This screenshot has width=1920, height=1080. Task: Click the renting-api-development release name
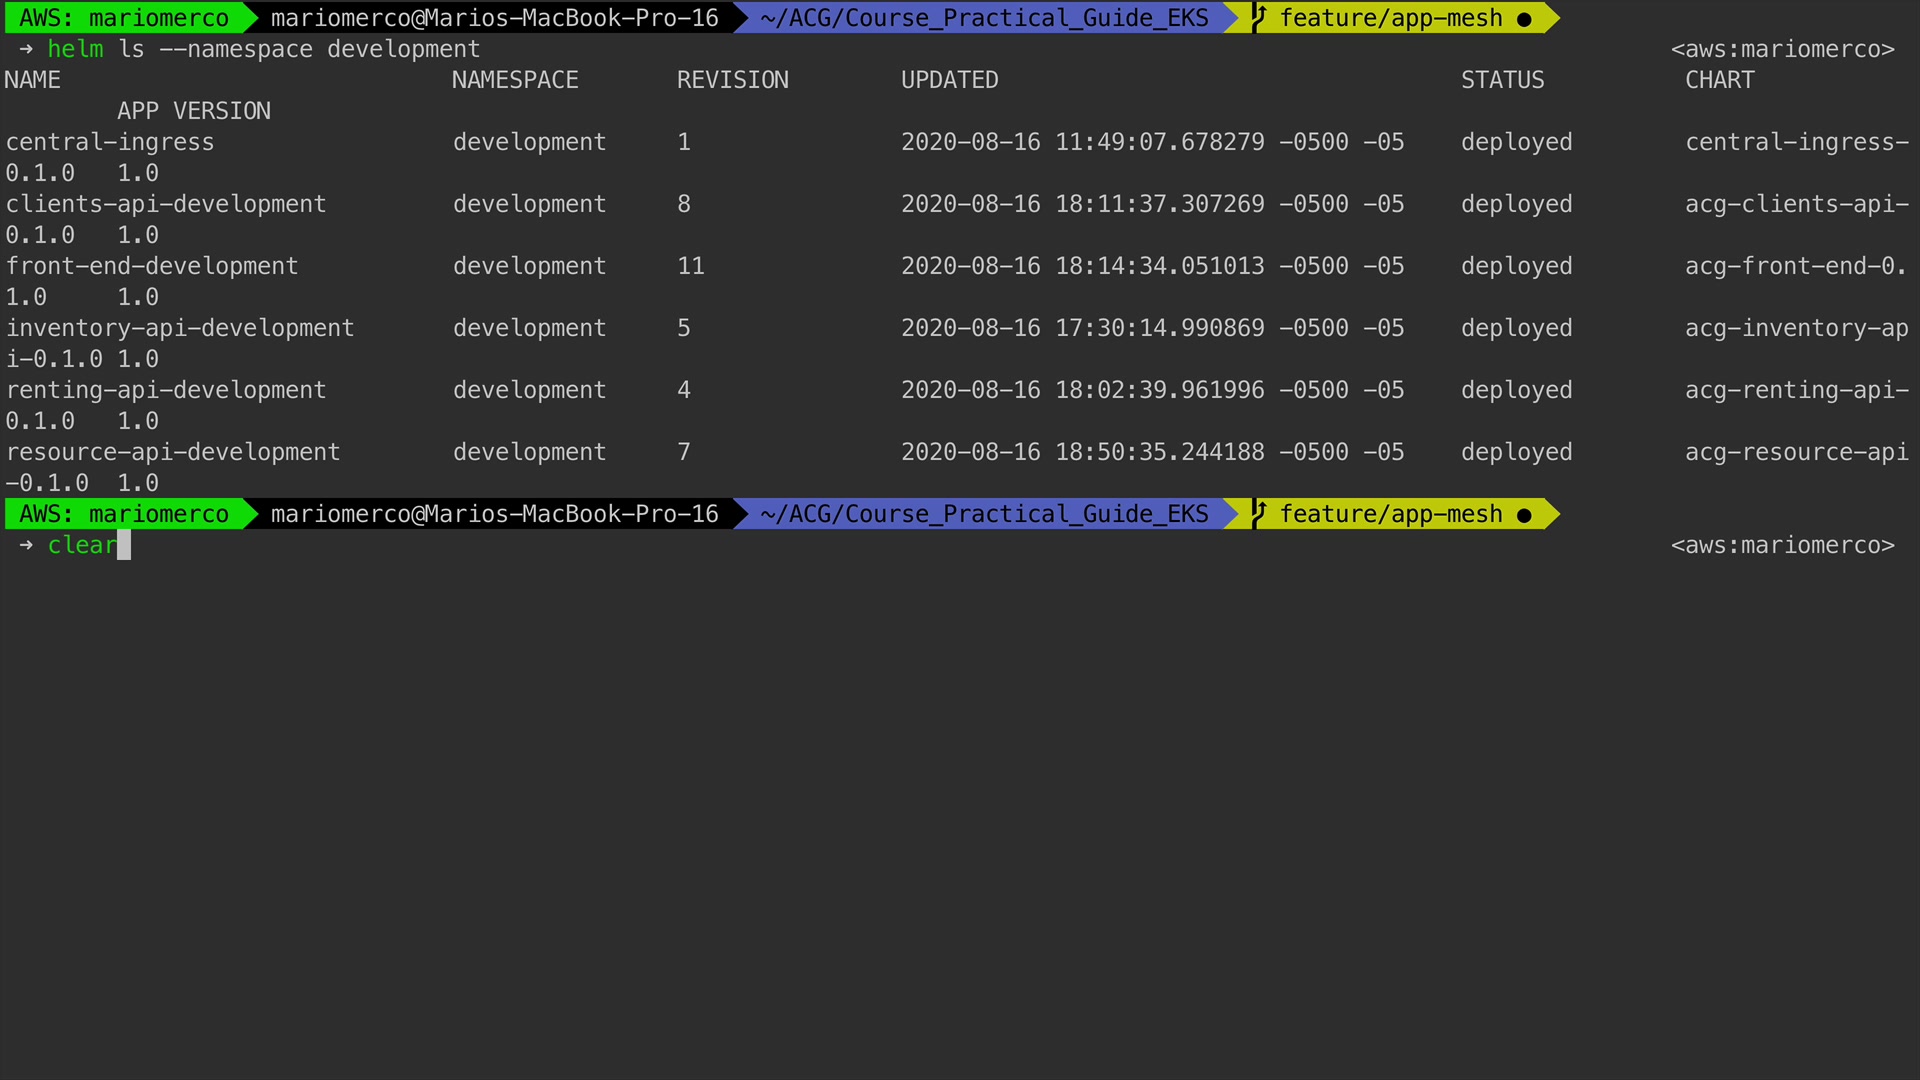click(166, 390)
